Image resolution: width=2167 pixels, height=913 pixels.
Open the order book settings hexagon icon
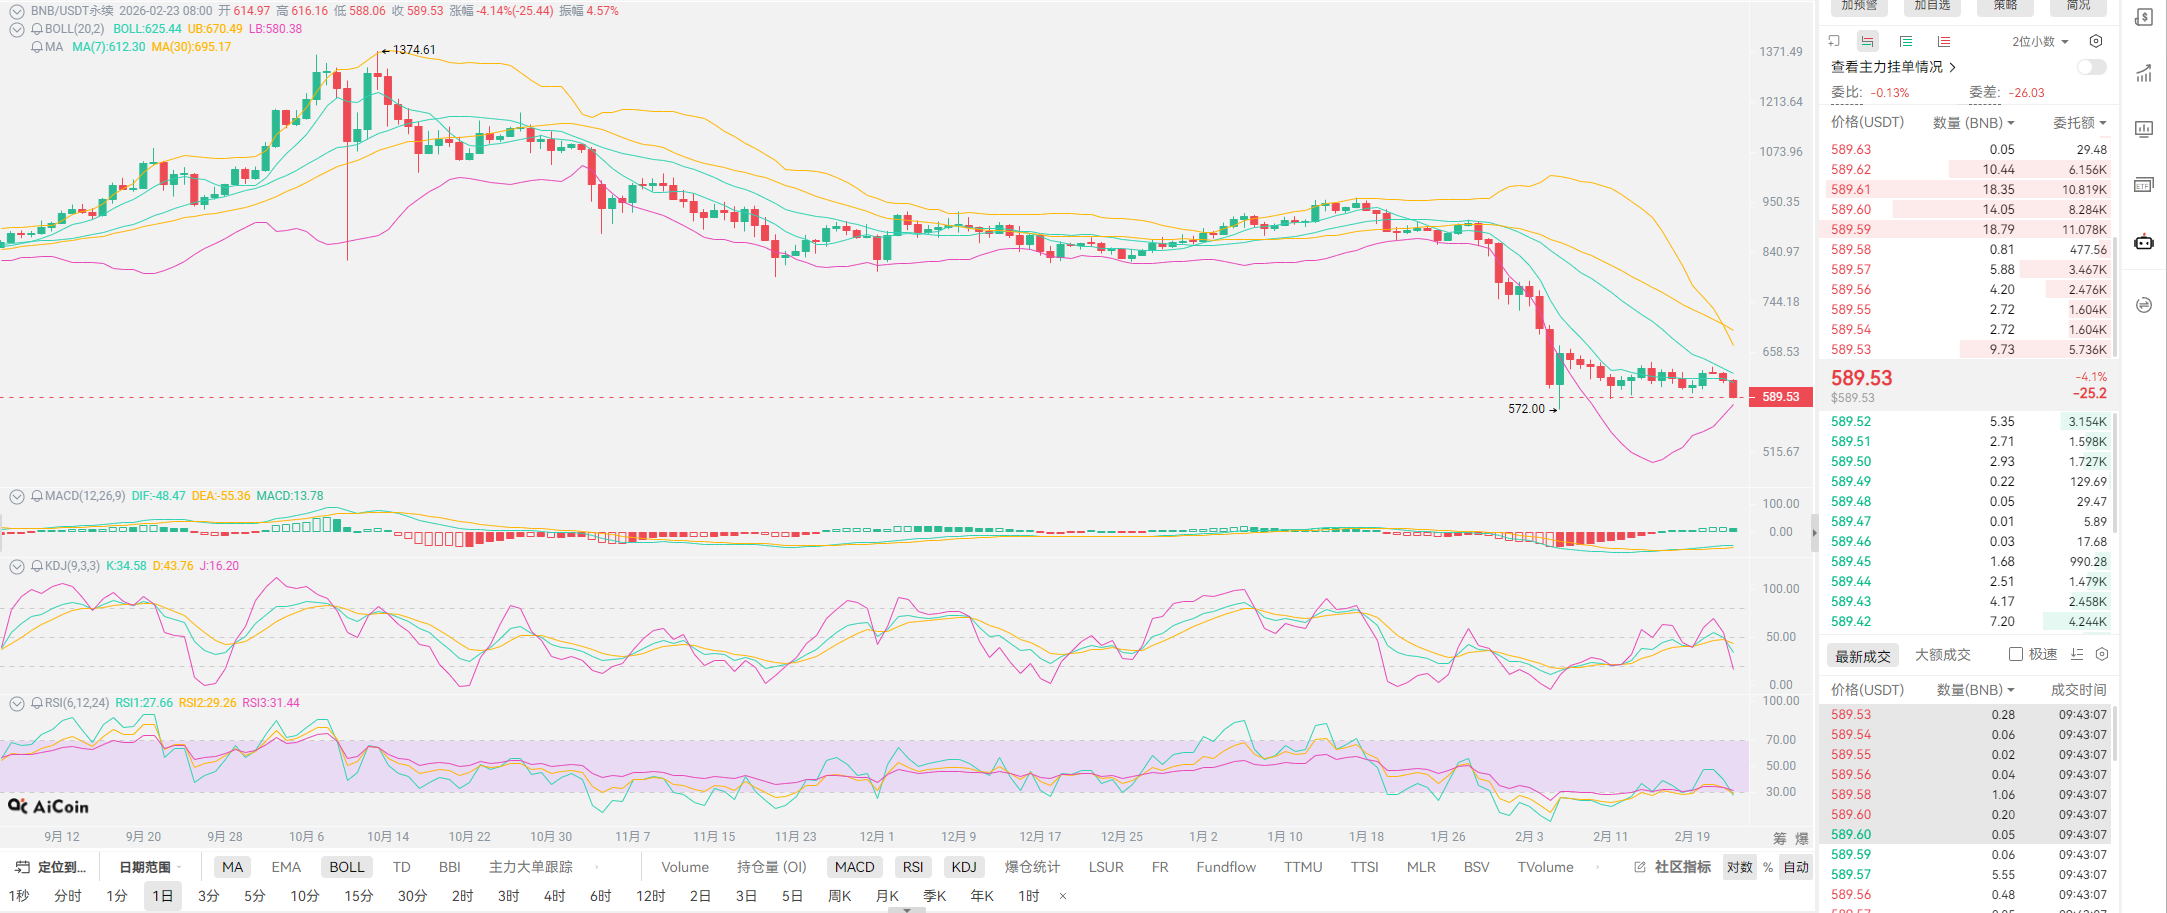pyautogui.click(x=2096, y=42)
